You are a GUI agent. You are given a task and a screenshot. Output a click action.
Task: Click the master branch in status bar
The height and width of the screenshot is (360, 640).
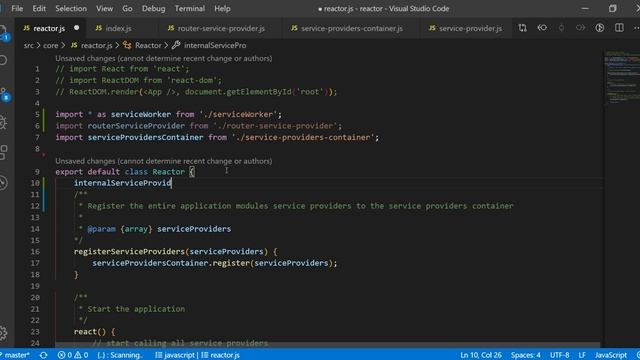[16, 355]
